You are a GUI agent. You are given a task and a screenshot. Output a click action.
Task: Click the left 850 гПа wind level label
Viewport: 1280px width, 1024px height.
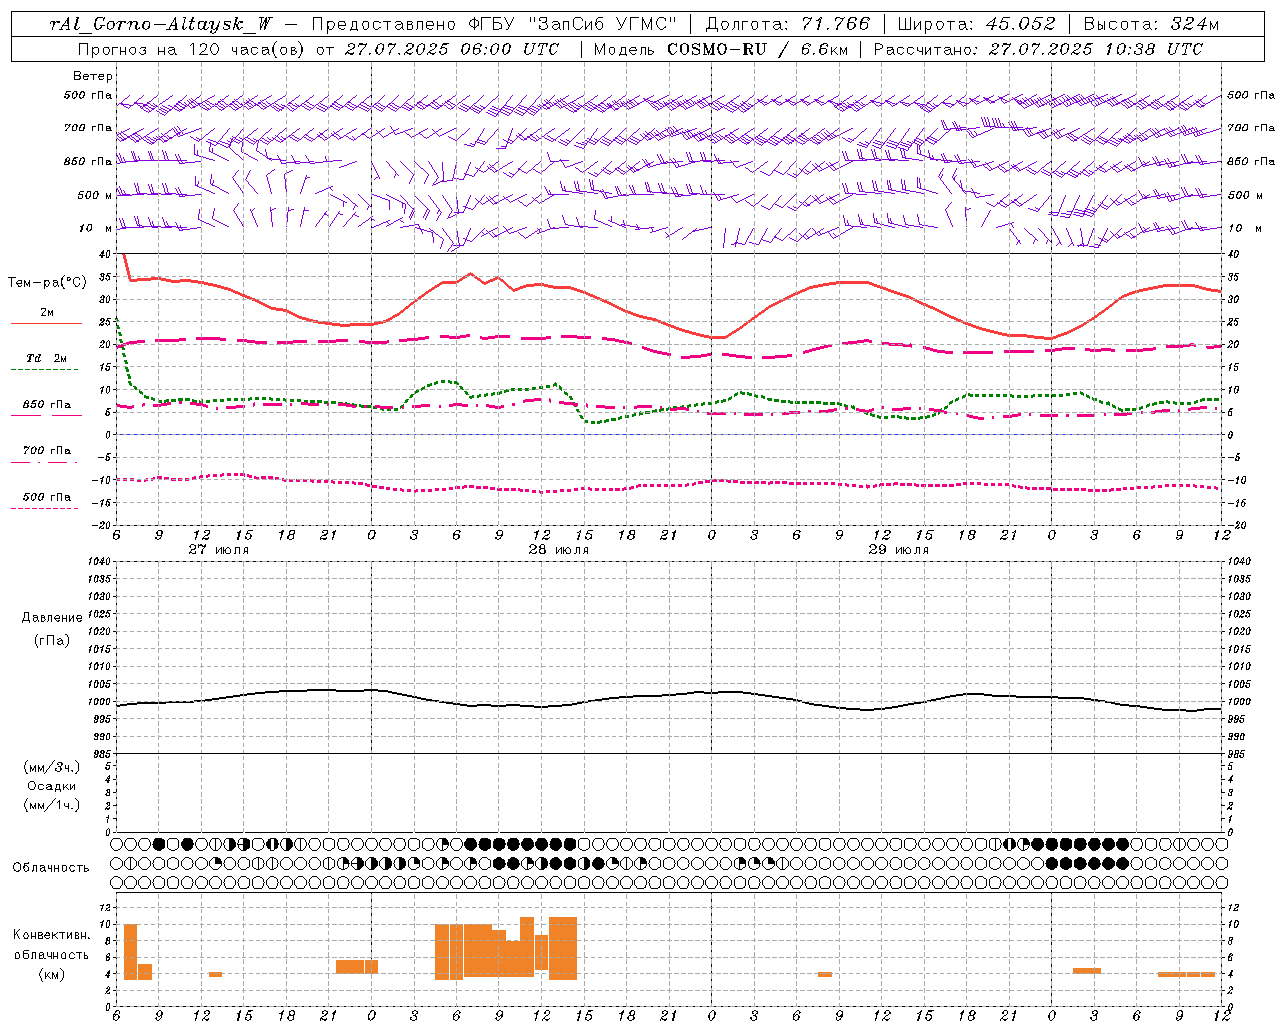point(88,161)
